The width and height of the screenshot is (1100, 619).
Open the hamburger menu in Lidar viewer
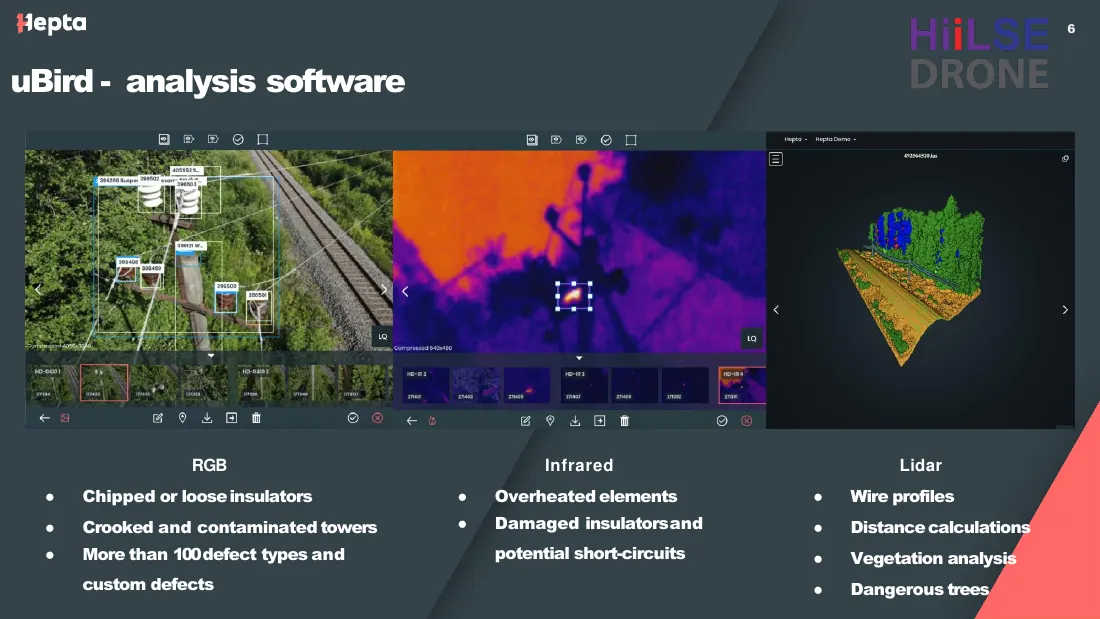point(776,159)
